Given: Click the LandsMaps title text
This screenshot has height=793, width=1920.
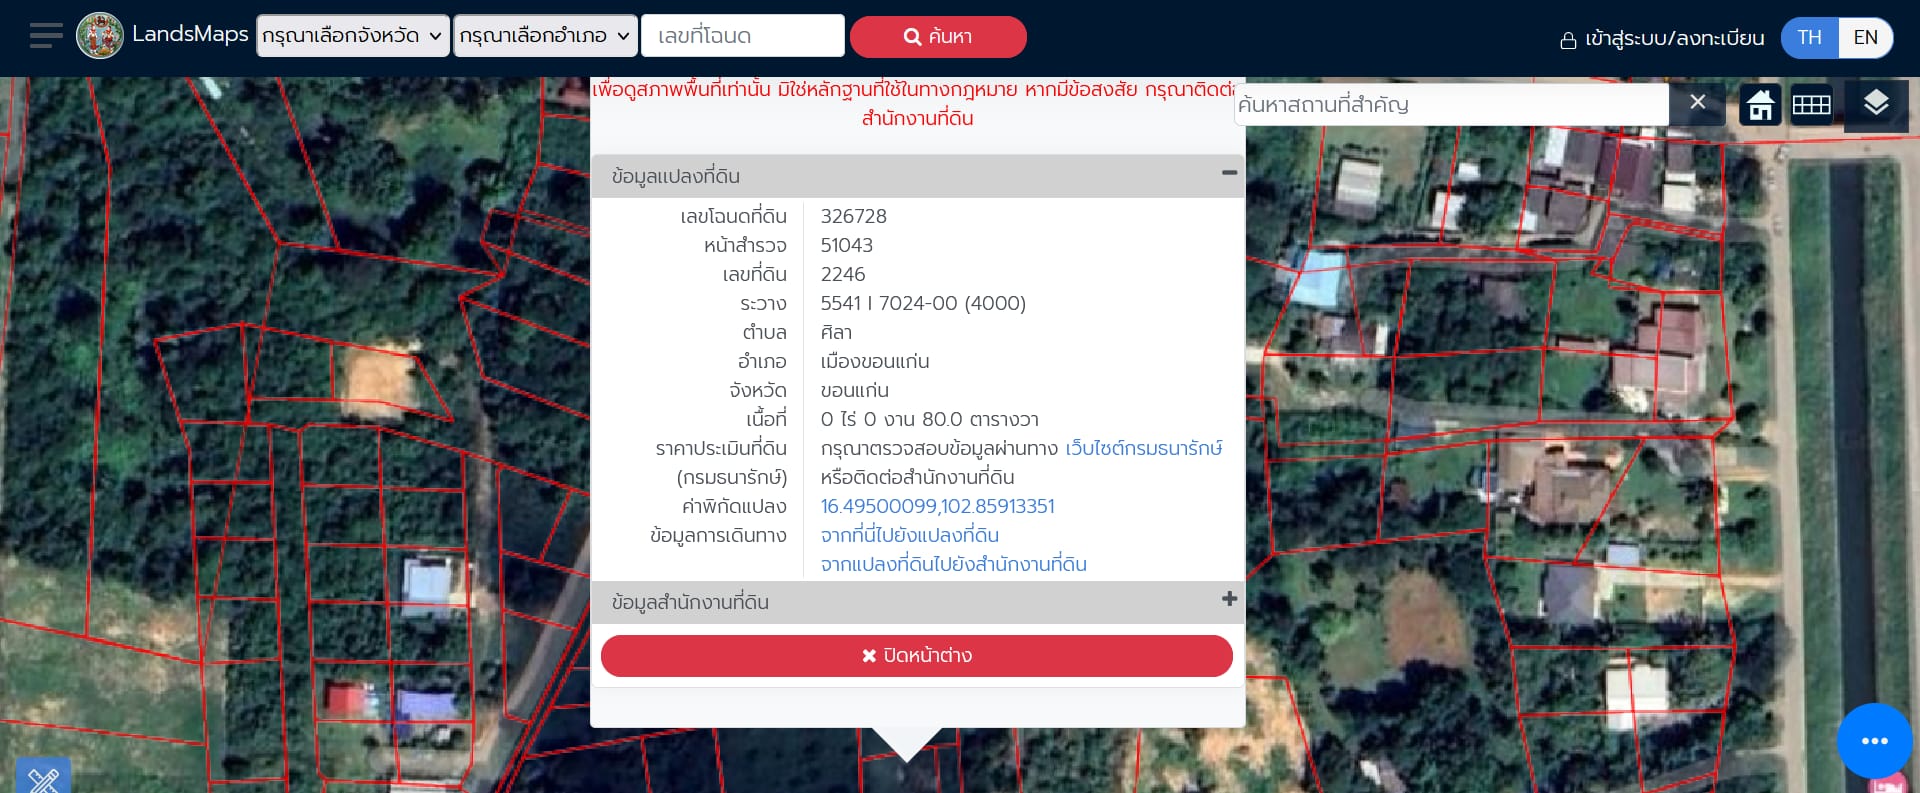Looking at the screenshot, I should pos(190,34).
